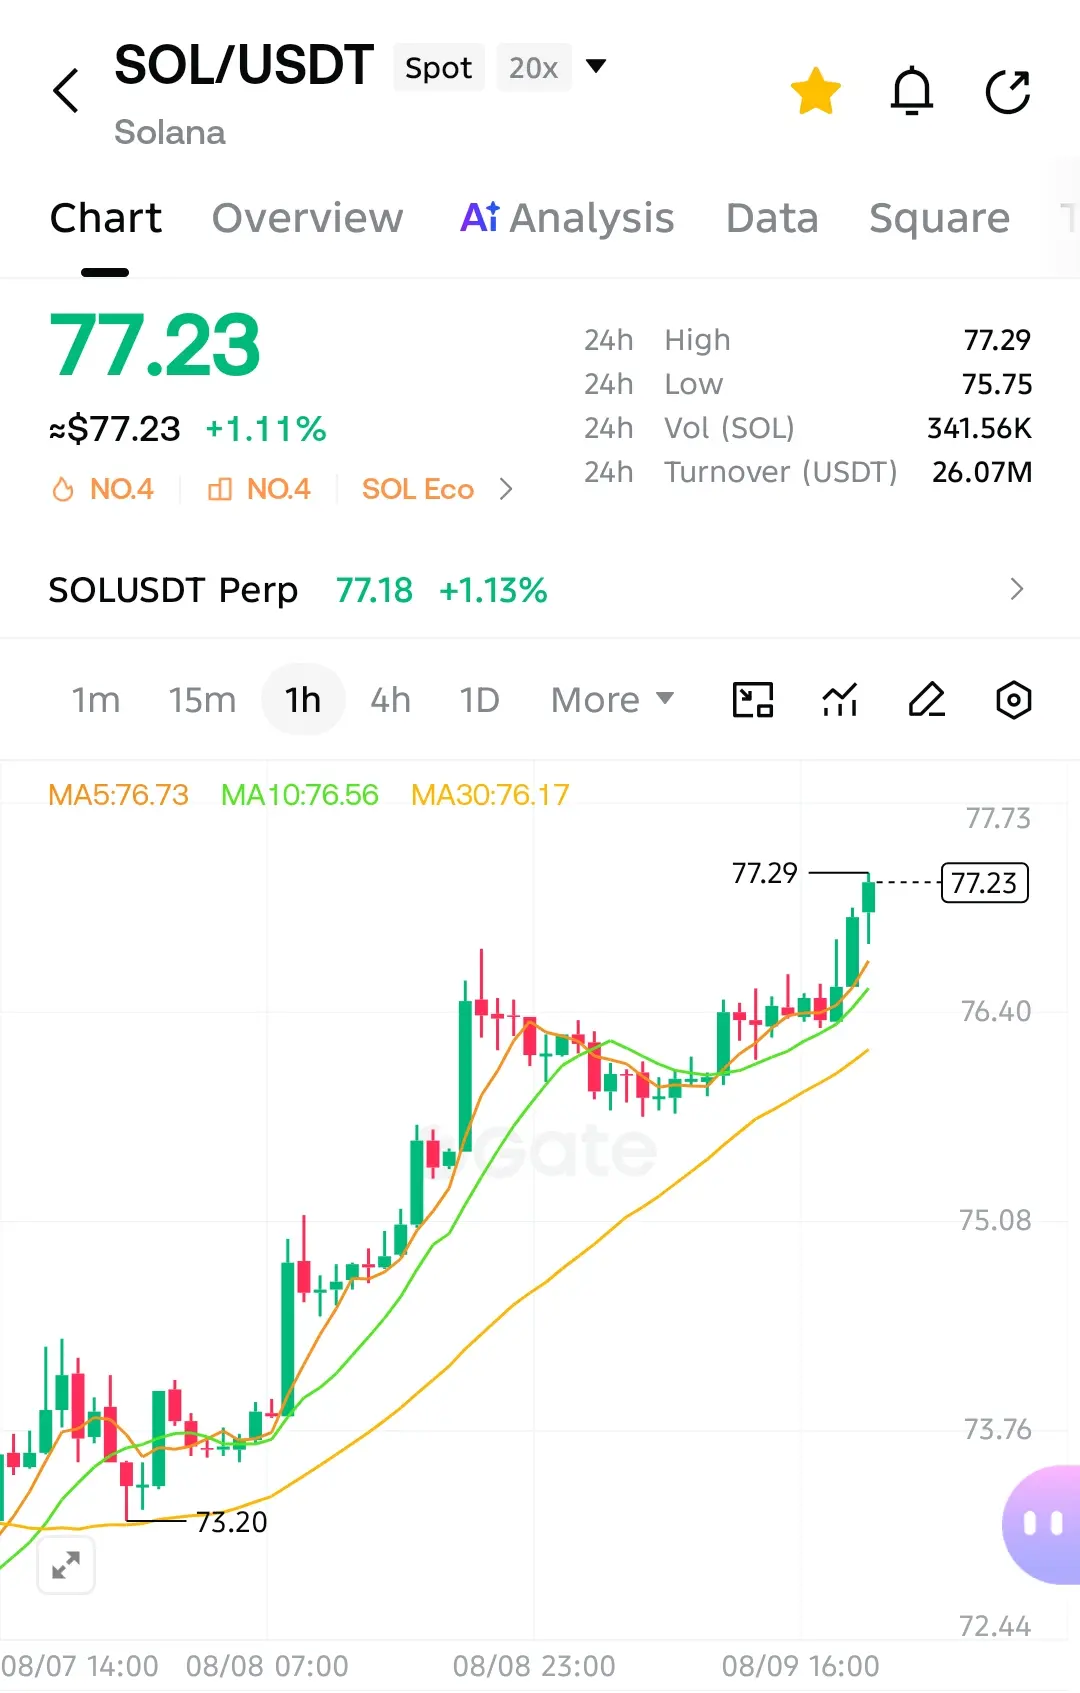The width and height of the screenshot is (1080, 1693).
Task: Go back using the left arrow
Action: (x=66, y=91)
